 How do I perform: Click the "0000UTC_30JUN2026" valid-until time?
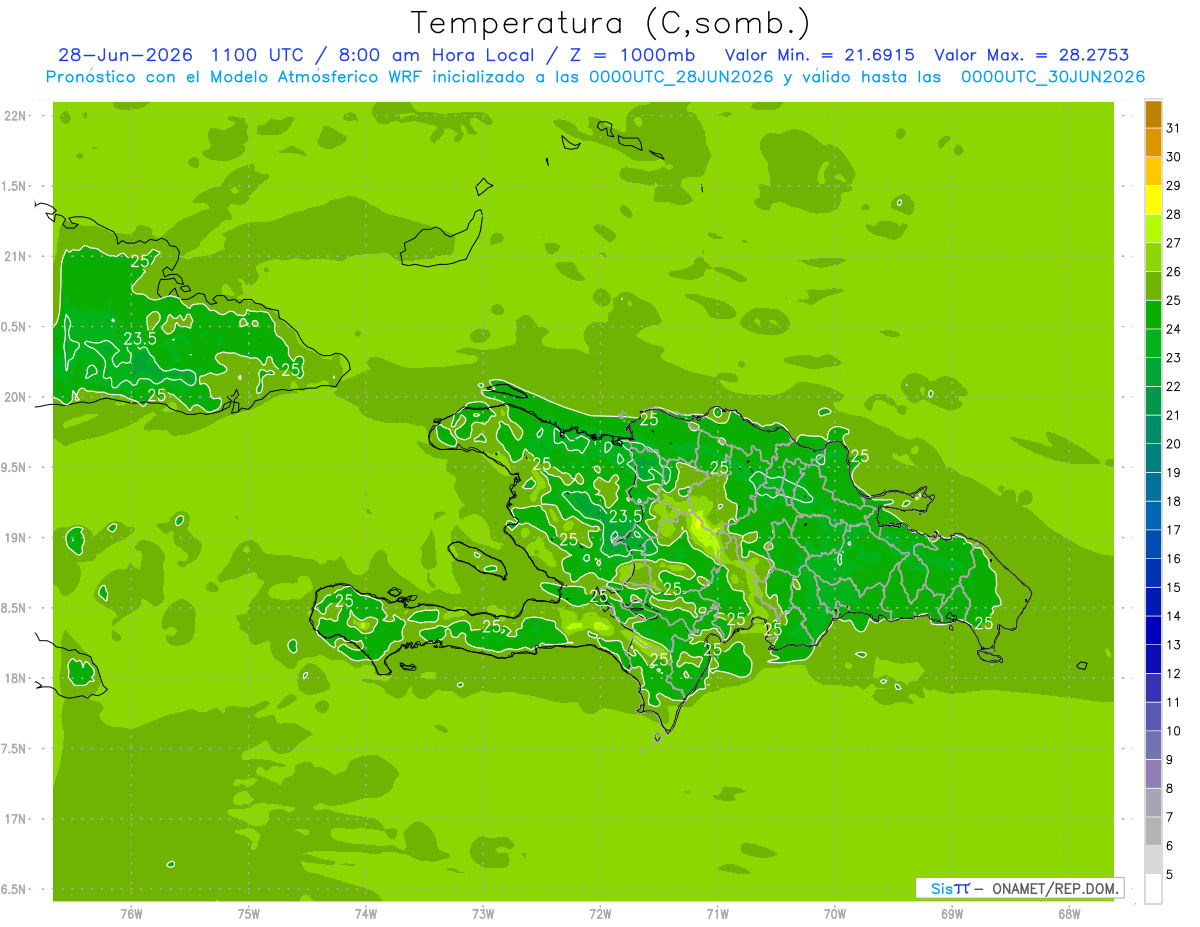tap(1053, 77)
